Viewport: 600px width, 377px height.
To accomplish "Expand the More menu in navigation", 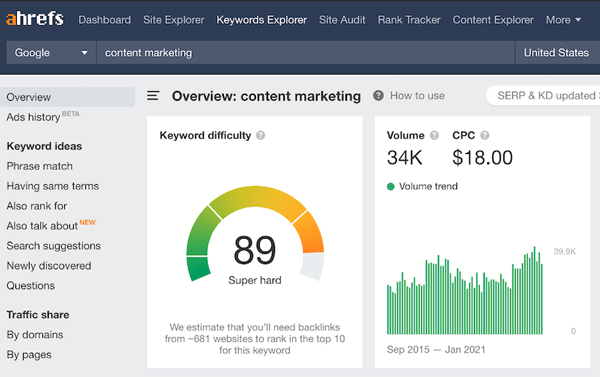I will click(563, 20).
